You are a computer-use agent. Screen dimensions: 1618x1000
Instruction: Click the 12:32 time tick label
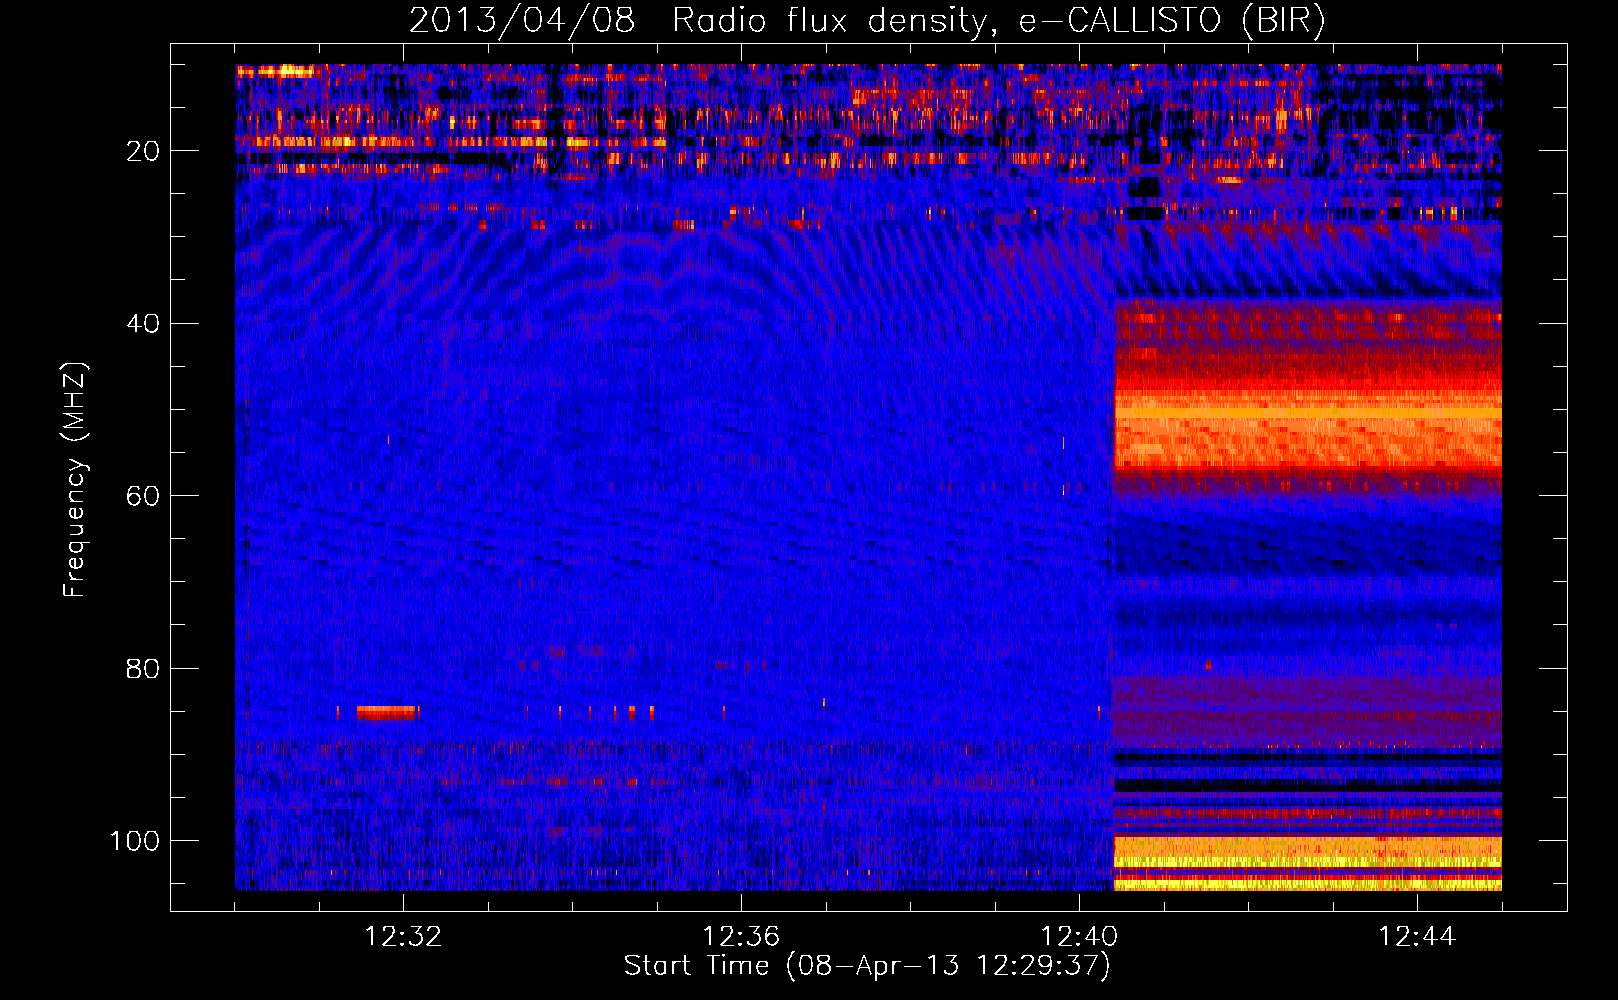(x=404, y=936)
